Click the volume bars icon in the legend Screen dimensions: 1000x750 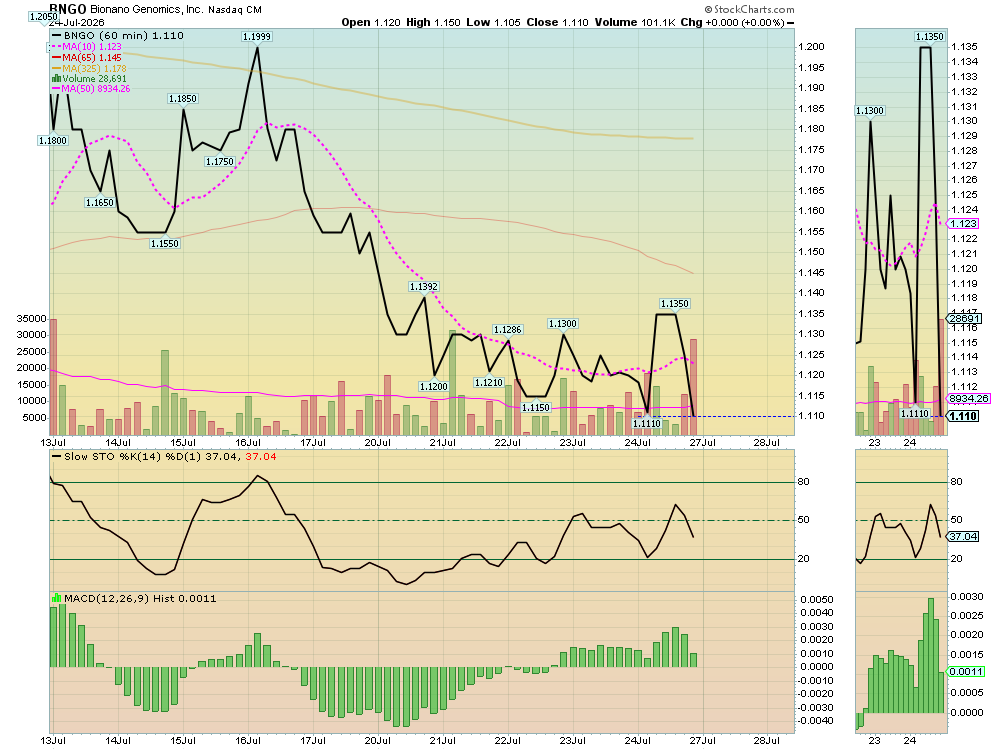pos(56,78)
